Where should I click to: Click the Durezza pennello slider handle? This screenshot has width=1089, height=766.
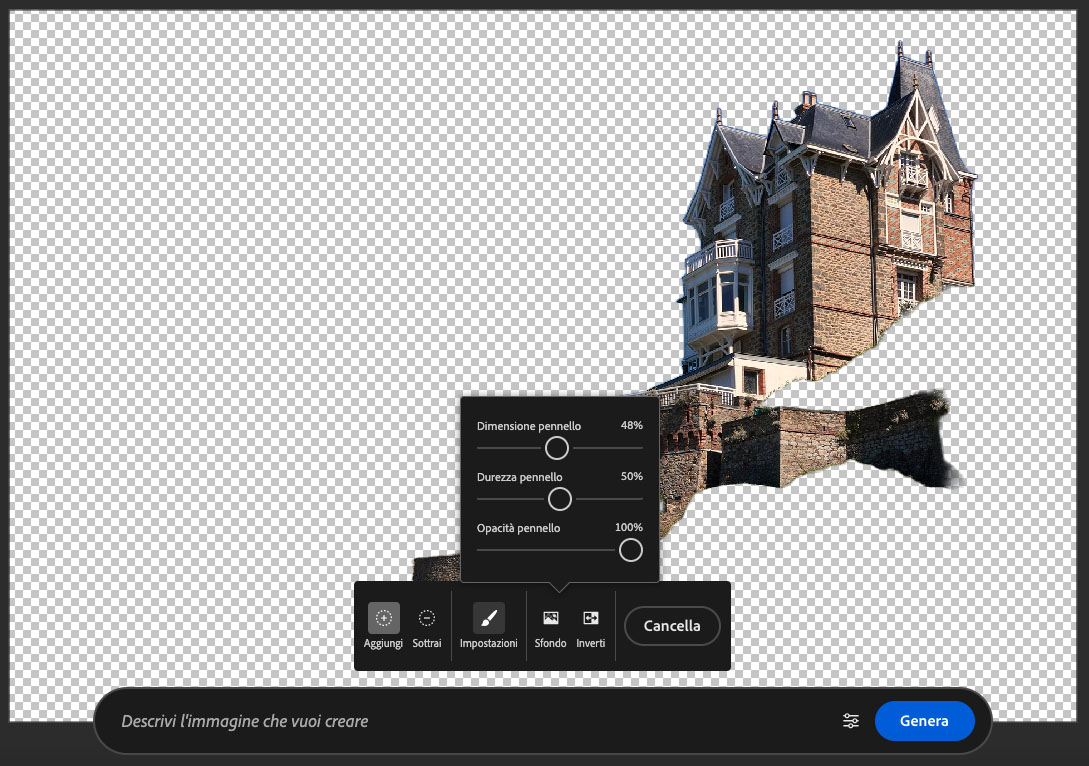pyautogui.click(x=560, y=499)
